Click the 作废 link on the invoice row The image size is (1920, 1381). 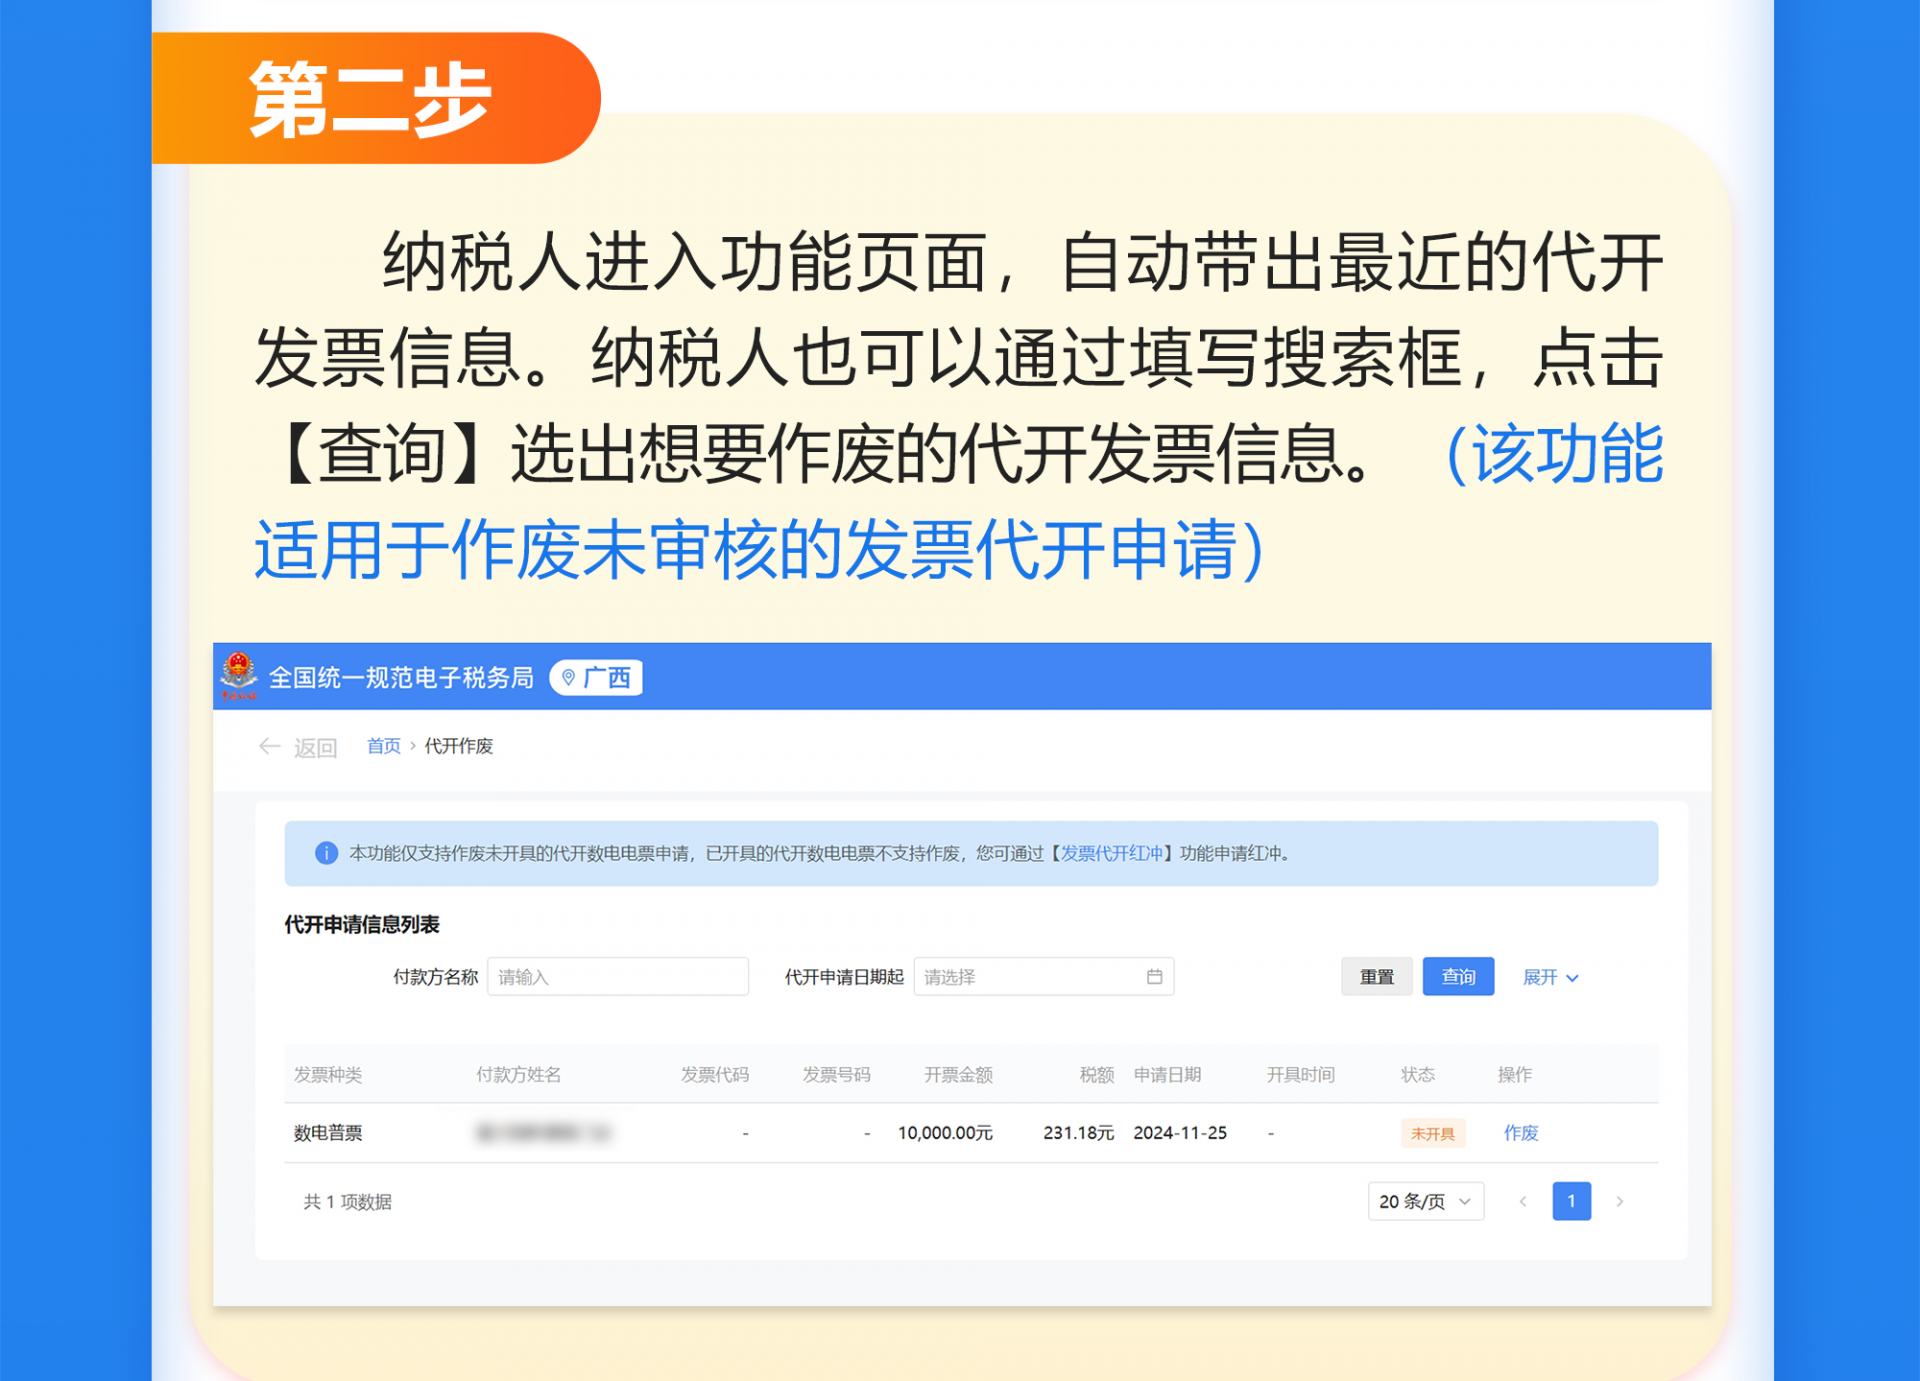pyautogui.click(x=1520, y=1133)
